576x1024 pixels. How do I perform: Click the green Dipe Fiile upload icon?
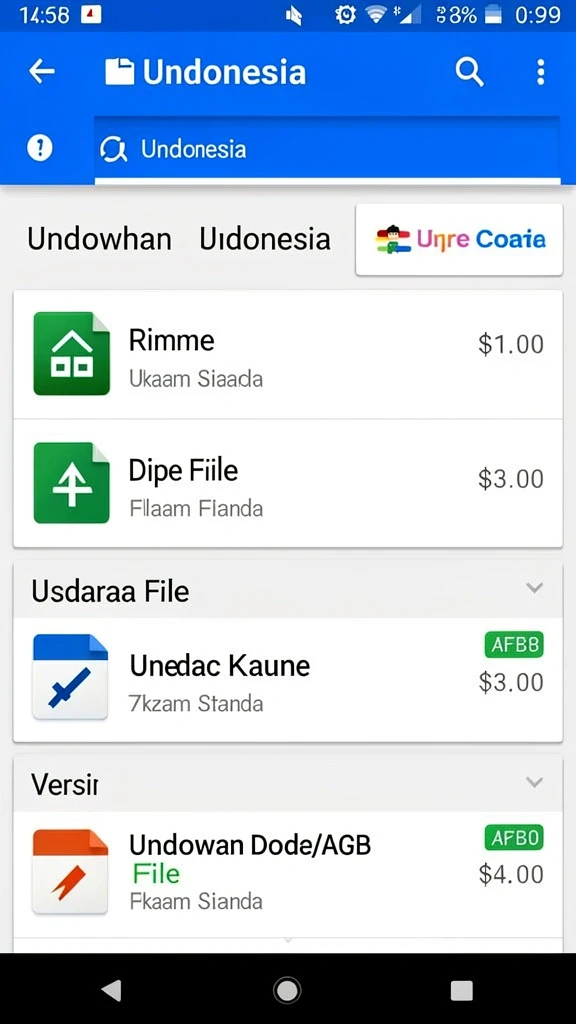click(x=72, y=483)
